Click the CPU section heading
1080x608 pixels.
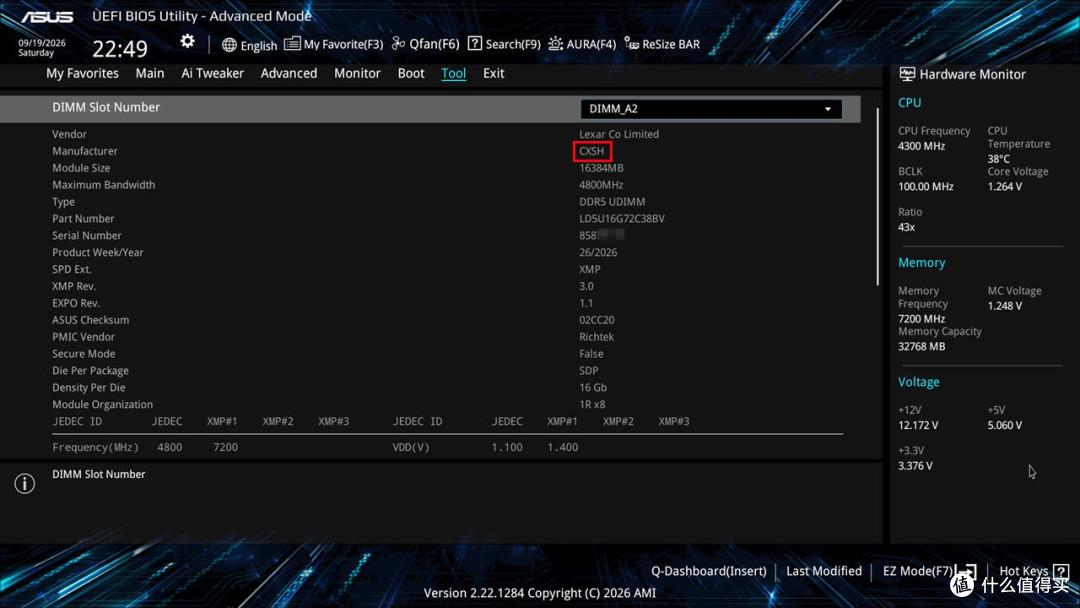(x=909, y=103)
